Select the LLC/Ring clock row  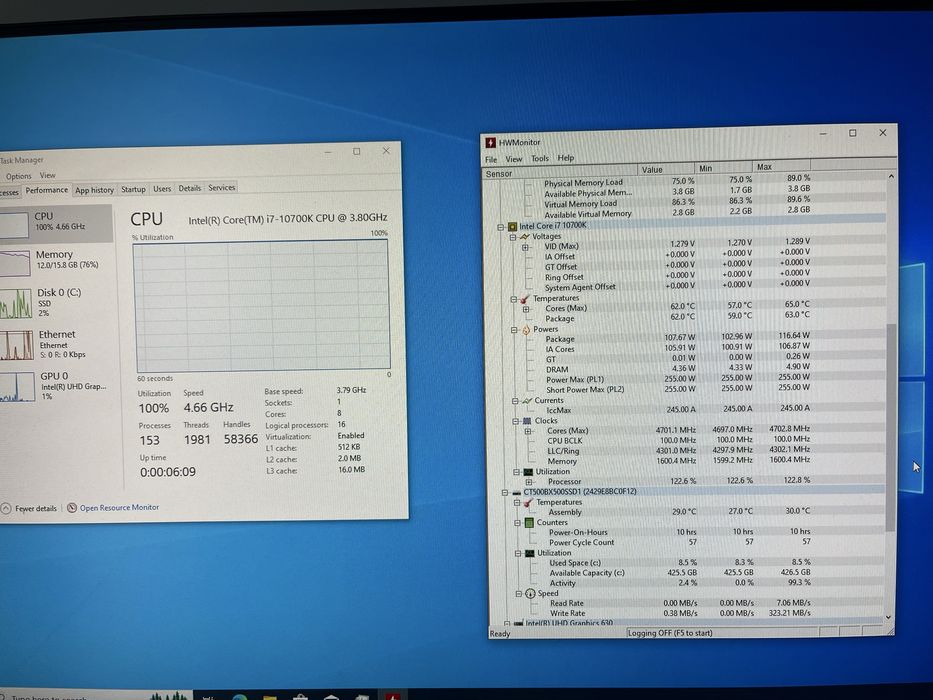click(685, 451)
